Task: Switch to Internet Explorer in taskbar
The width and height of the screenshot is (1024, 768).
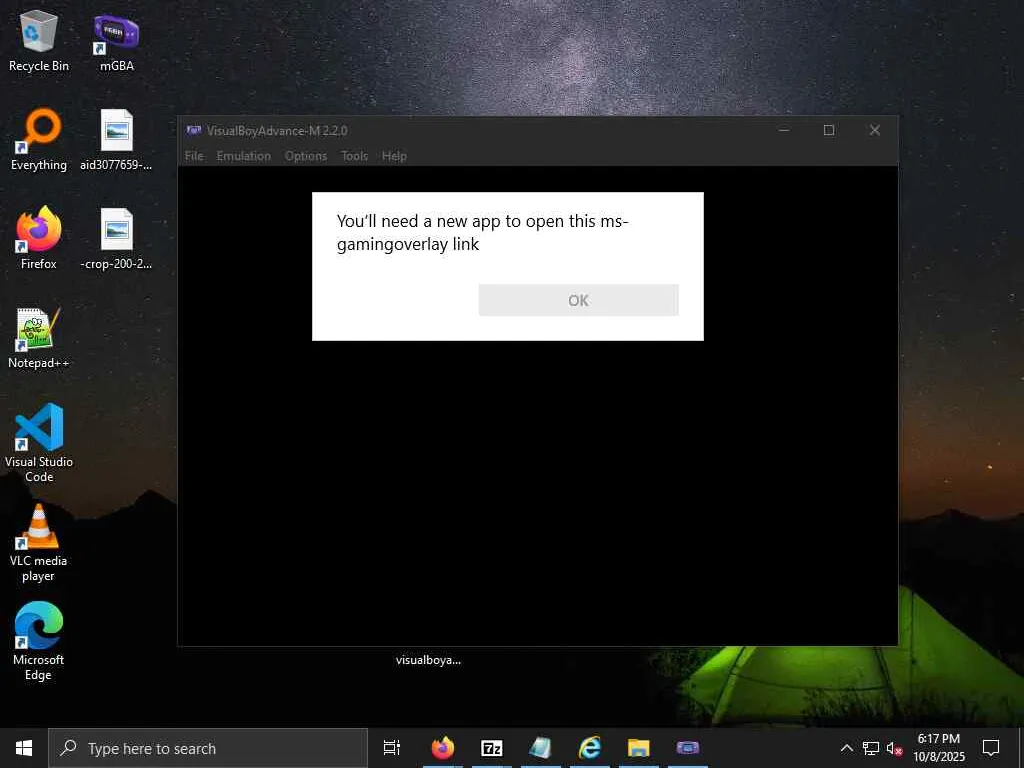Action: pos(590,748)
